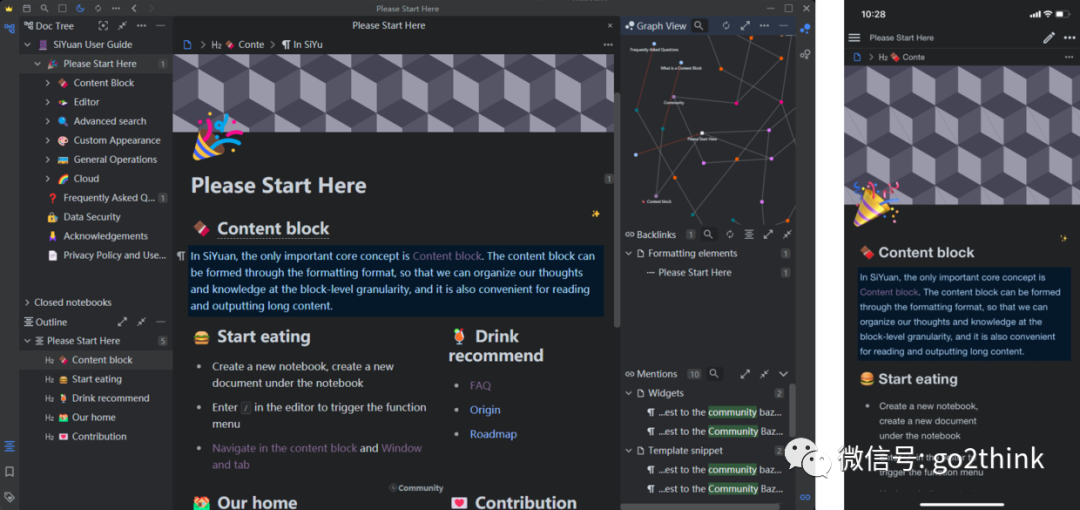Collapse the Widgets mentions group
The width and height of the screenshot is (1080, 510).
click(x=629, y=394)
